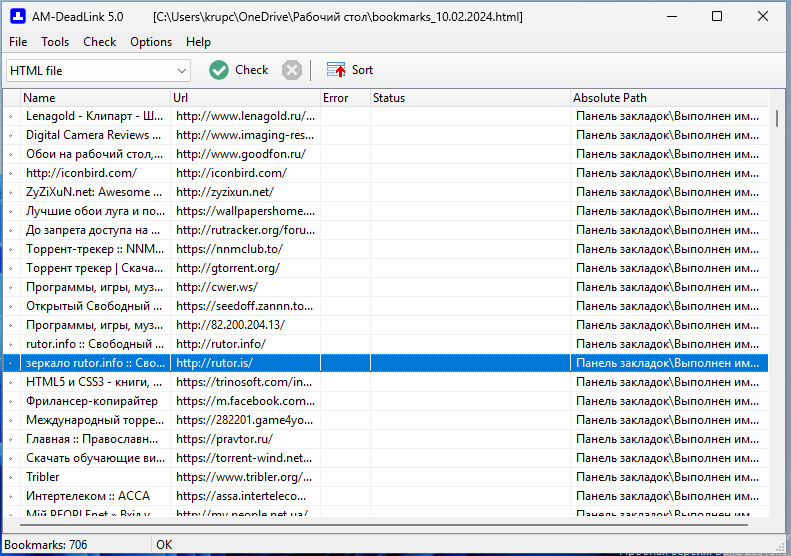
Task: Open the Options menu
Action: coord(151,42)
